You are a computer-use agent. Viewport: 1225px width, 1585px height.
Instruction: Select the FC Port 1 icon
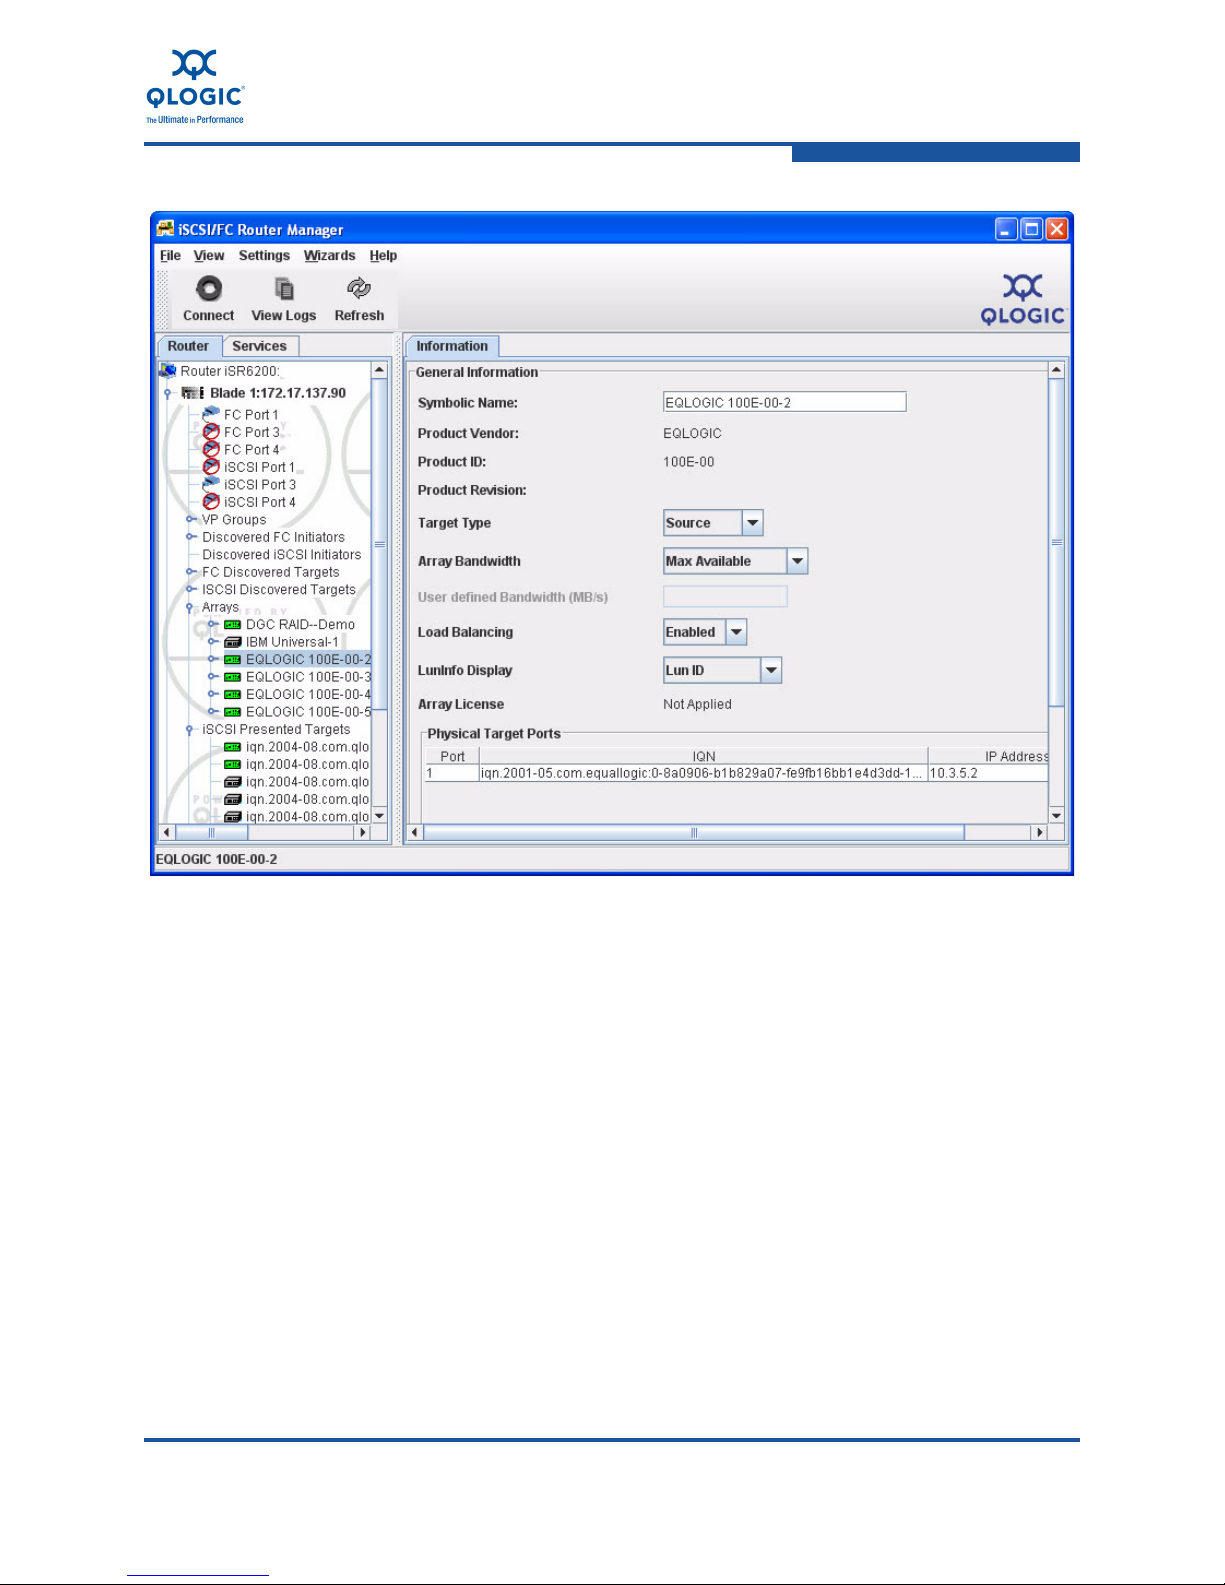[211, 414]
